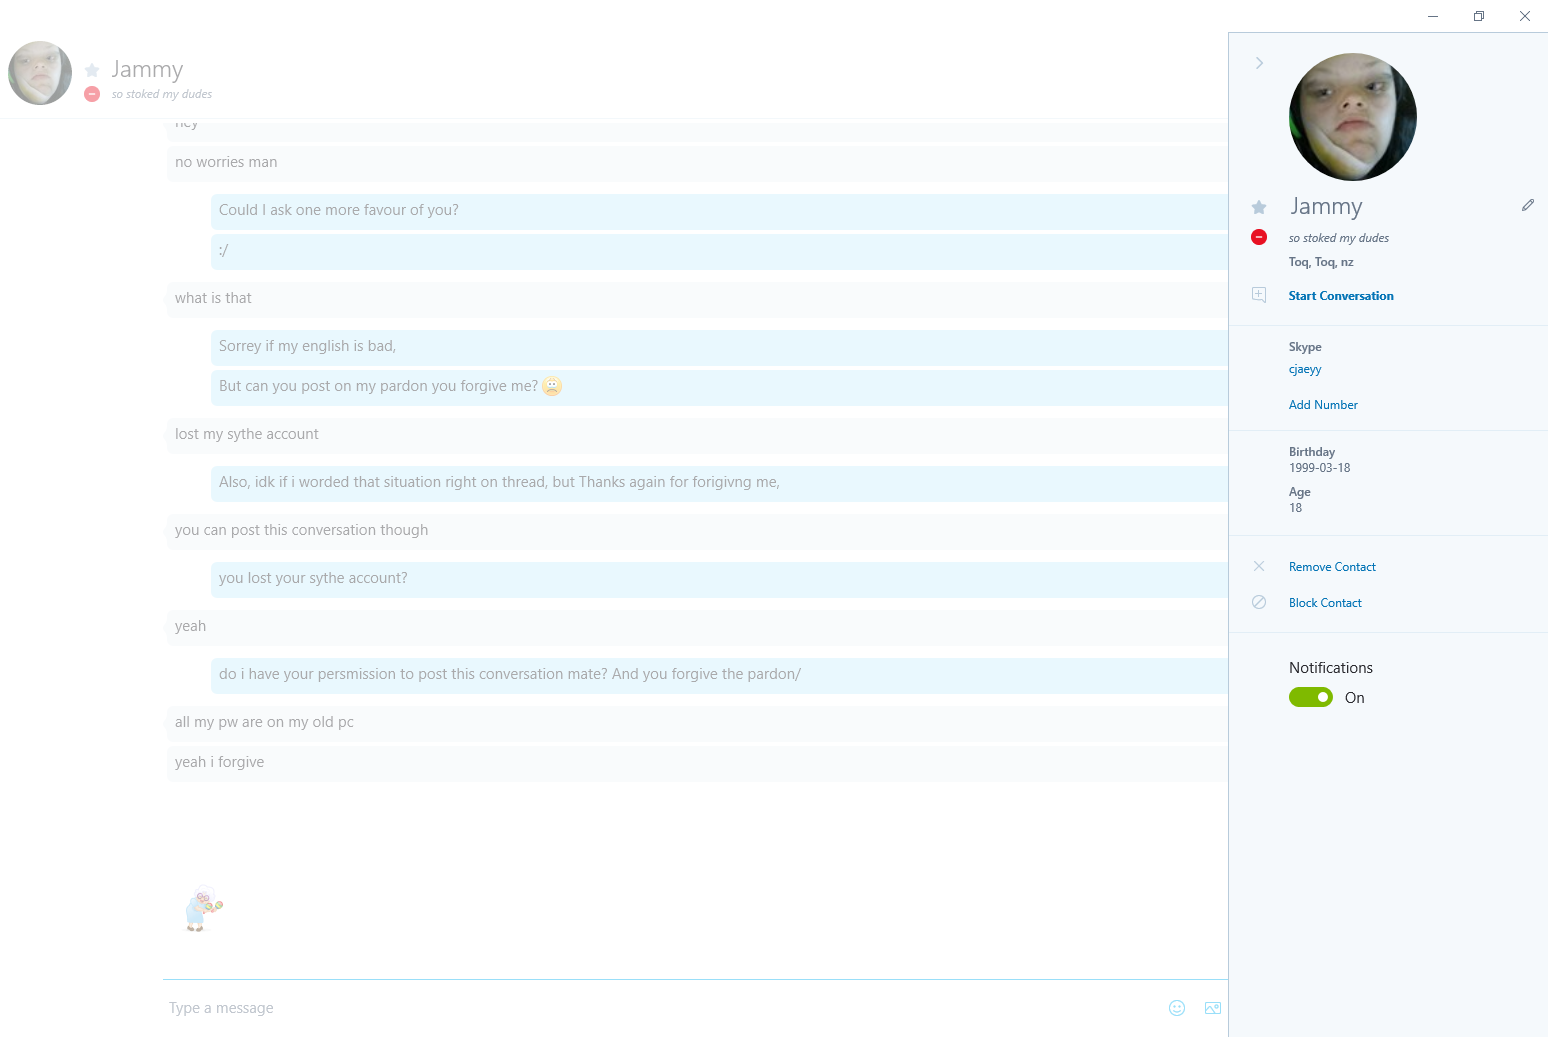Toggle the favorite star in chat header

(92, 70)
